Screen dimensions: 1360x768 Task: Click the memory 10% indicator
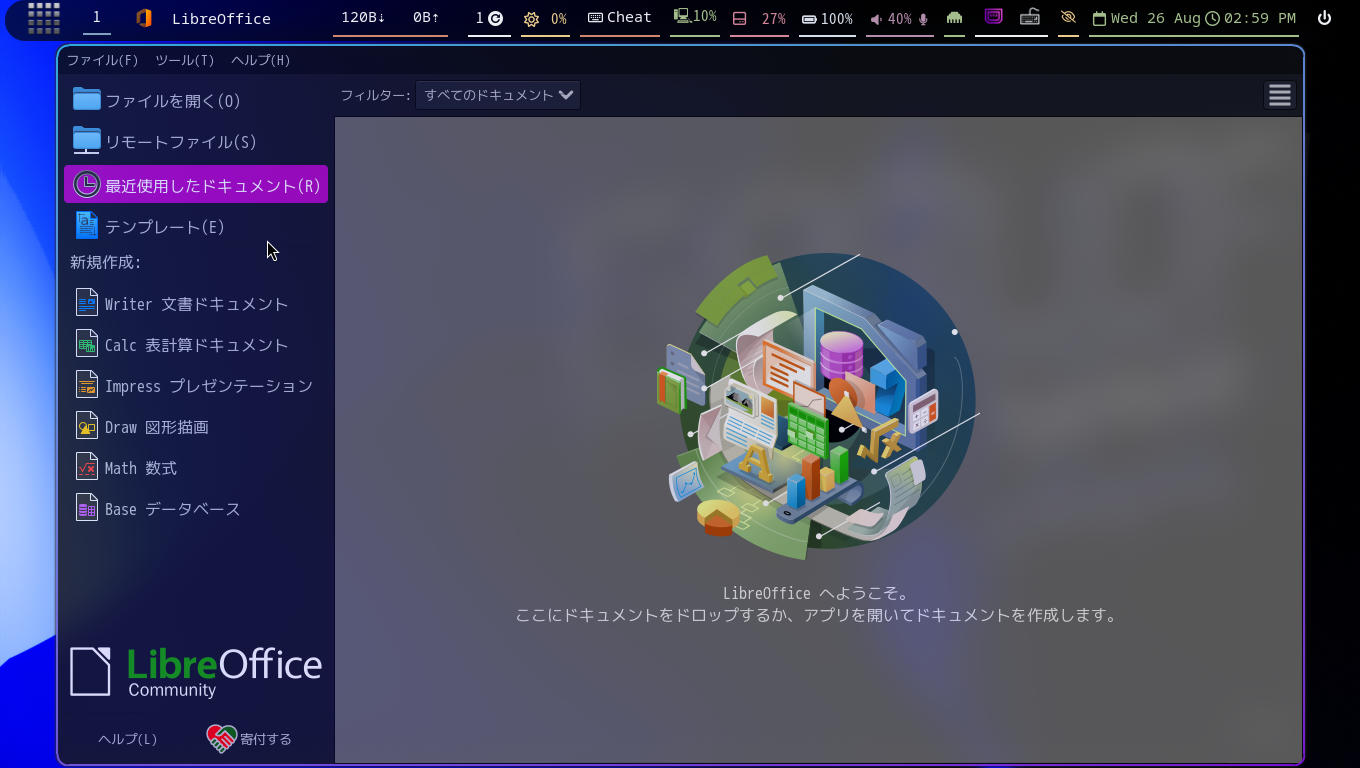coord(695,17)
